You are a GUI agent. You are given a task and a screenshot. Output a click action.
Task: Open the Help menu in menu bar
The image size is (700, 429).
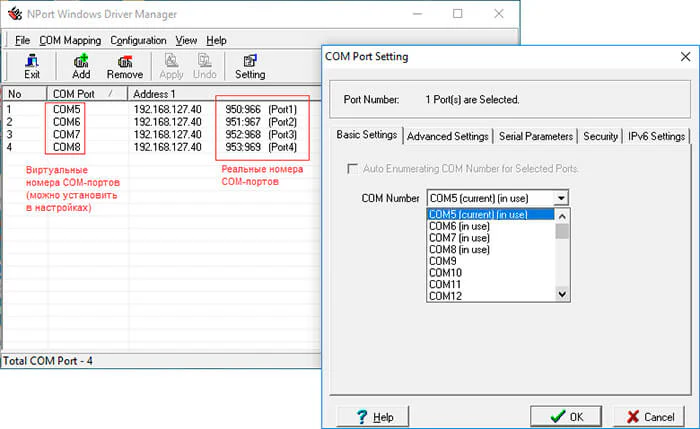(217, 41)
